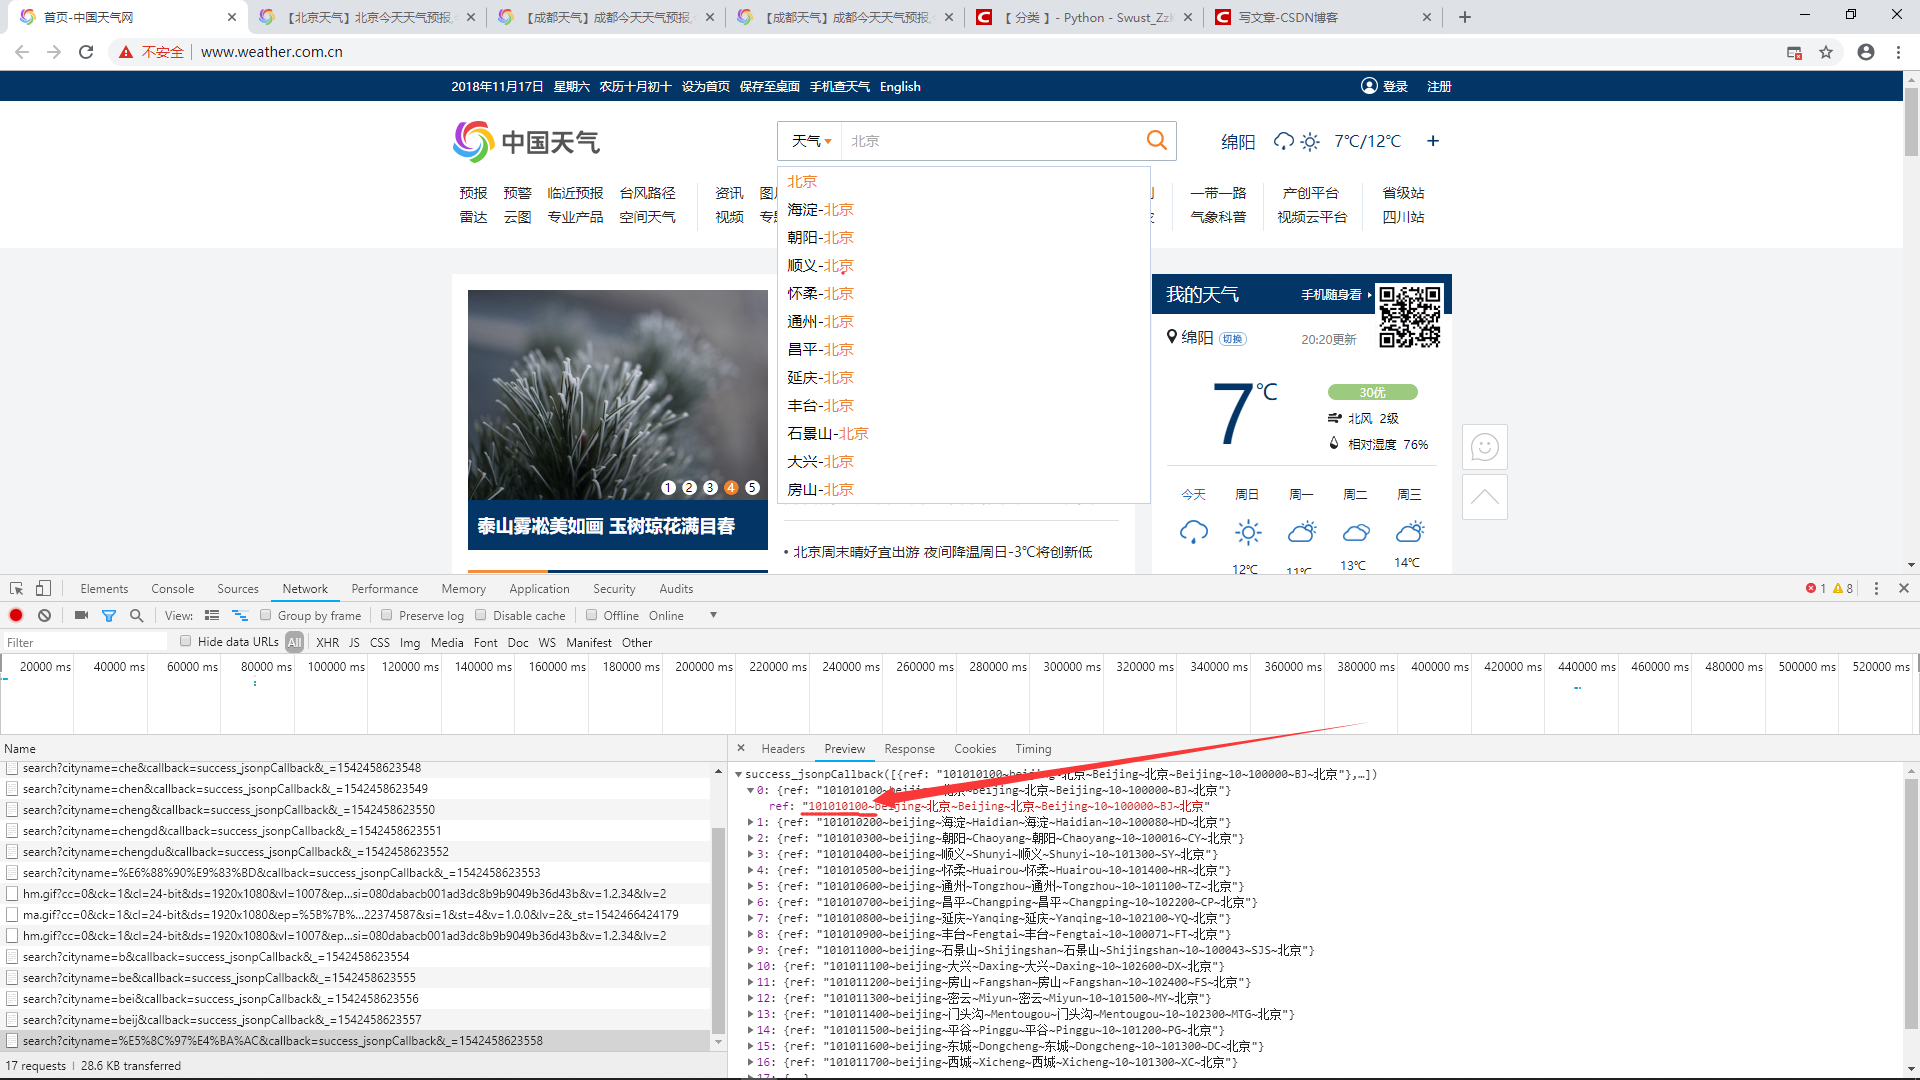Enable Group by frame
1920x1080 pixels.
point(266,615)
